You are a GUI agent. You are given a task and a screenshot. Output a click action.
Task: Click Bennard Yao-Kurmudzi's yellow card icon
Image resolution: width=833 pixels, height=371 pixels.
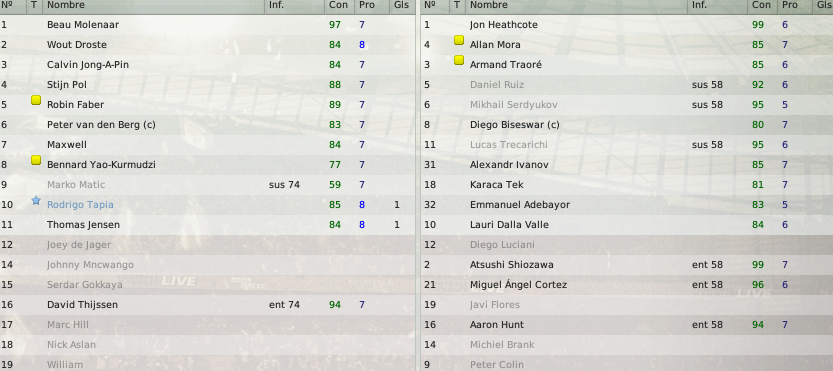(x=36, y=159)
